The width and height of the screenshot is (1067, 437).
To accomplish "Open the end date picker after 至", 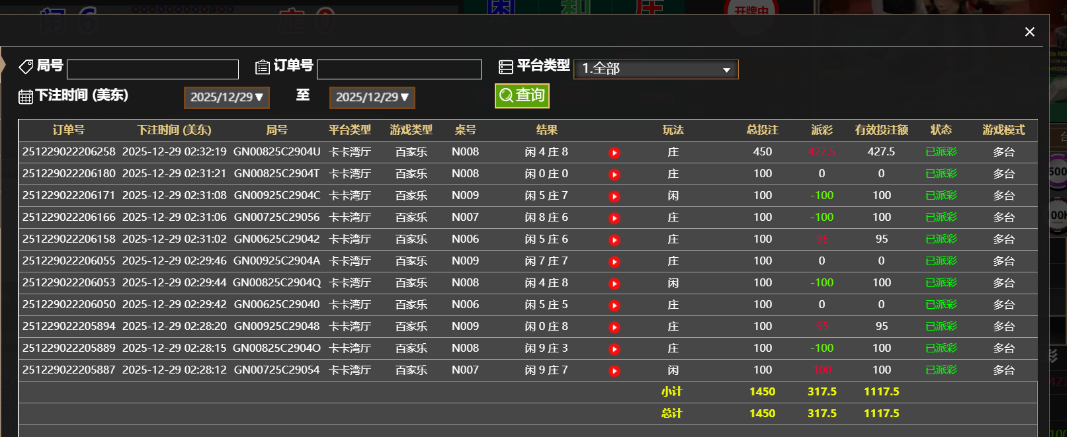I will click(x=372, y=97).
